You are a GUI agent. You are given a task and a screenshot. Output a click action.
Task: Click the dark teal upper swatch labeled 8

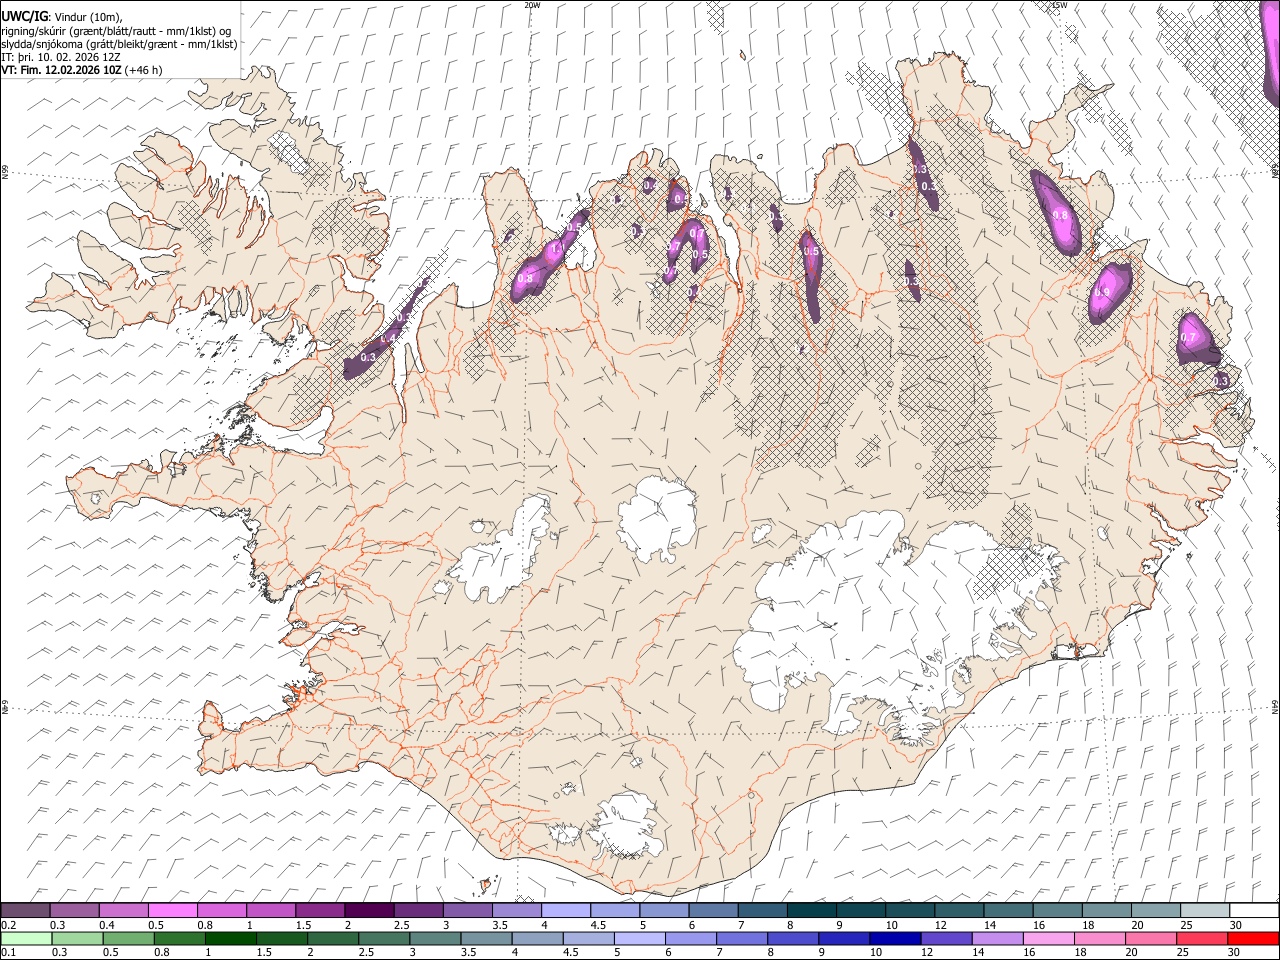coord(811,911)
